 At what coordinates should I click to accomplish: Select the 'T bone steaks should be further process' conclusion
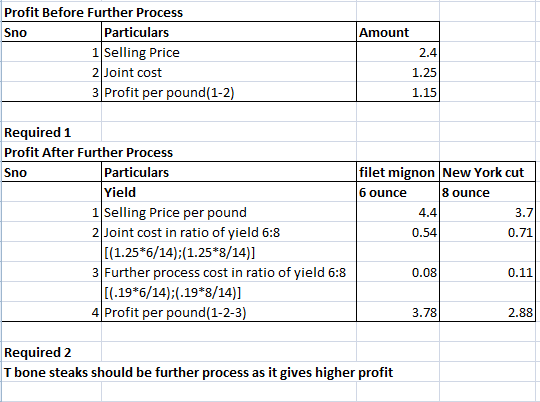[x=198, y=372]
